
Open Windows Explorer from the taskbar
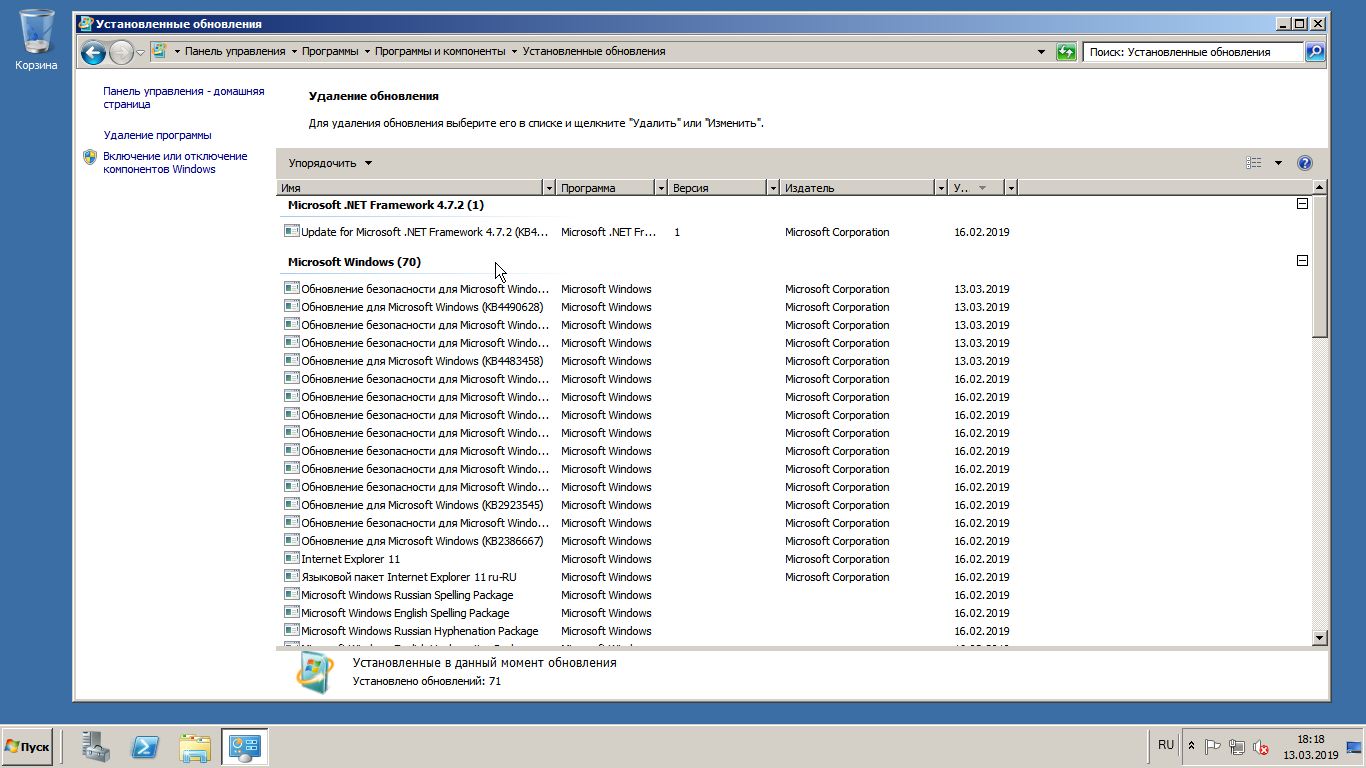[x=195, y=747]
